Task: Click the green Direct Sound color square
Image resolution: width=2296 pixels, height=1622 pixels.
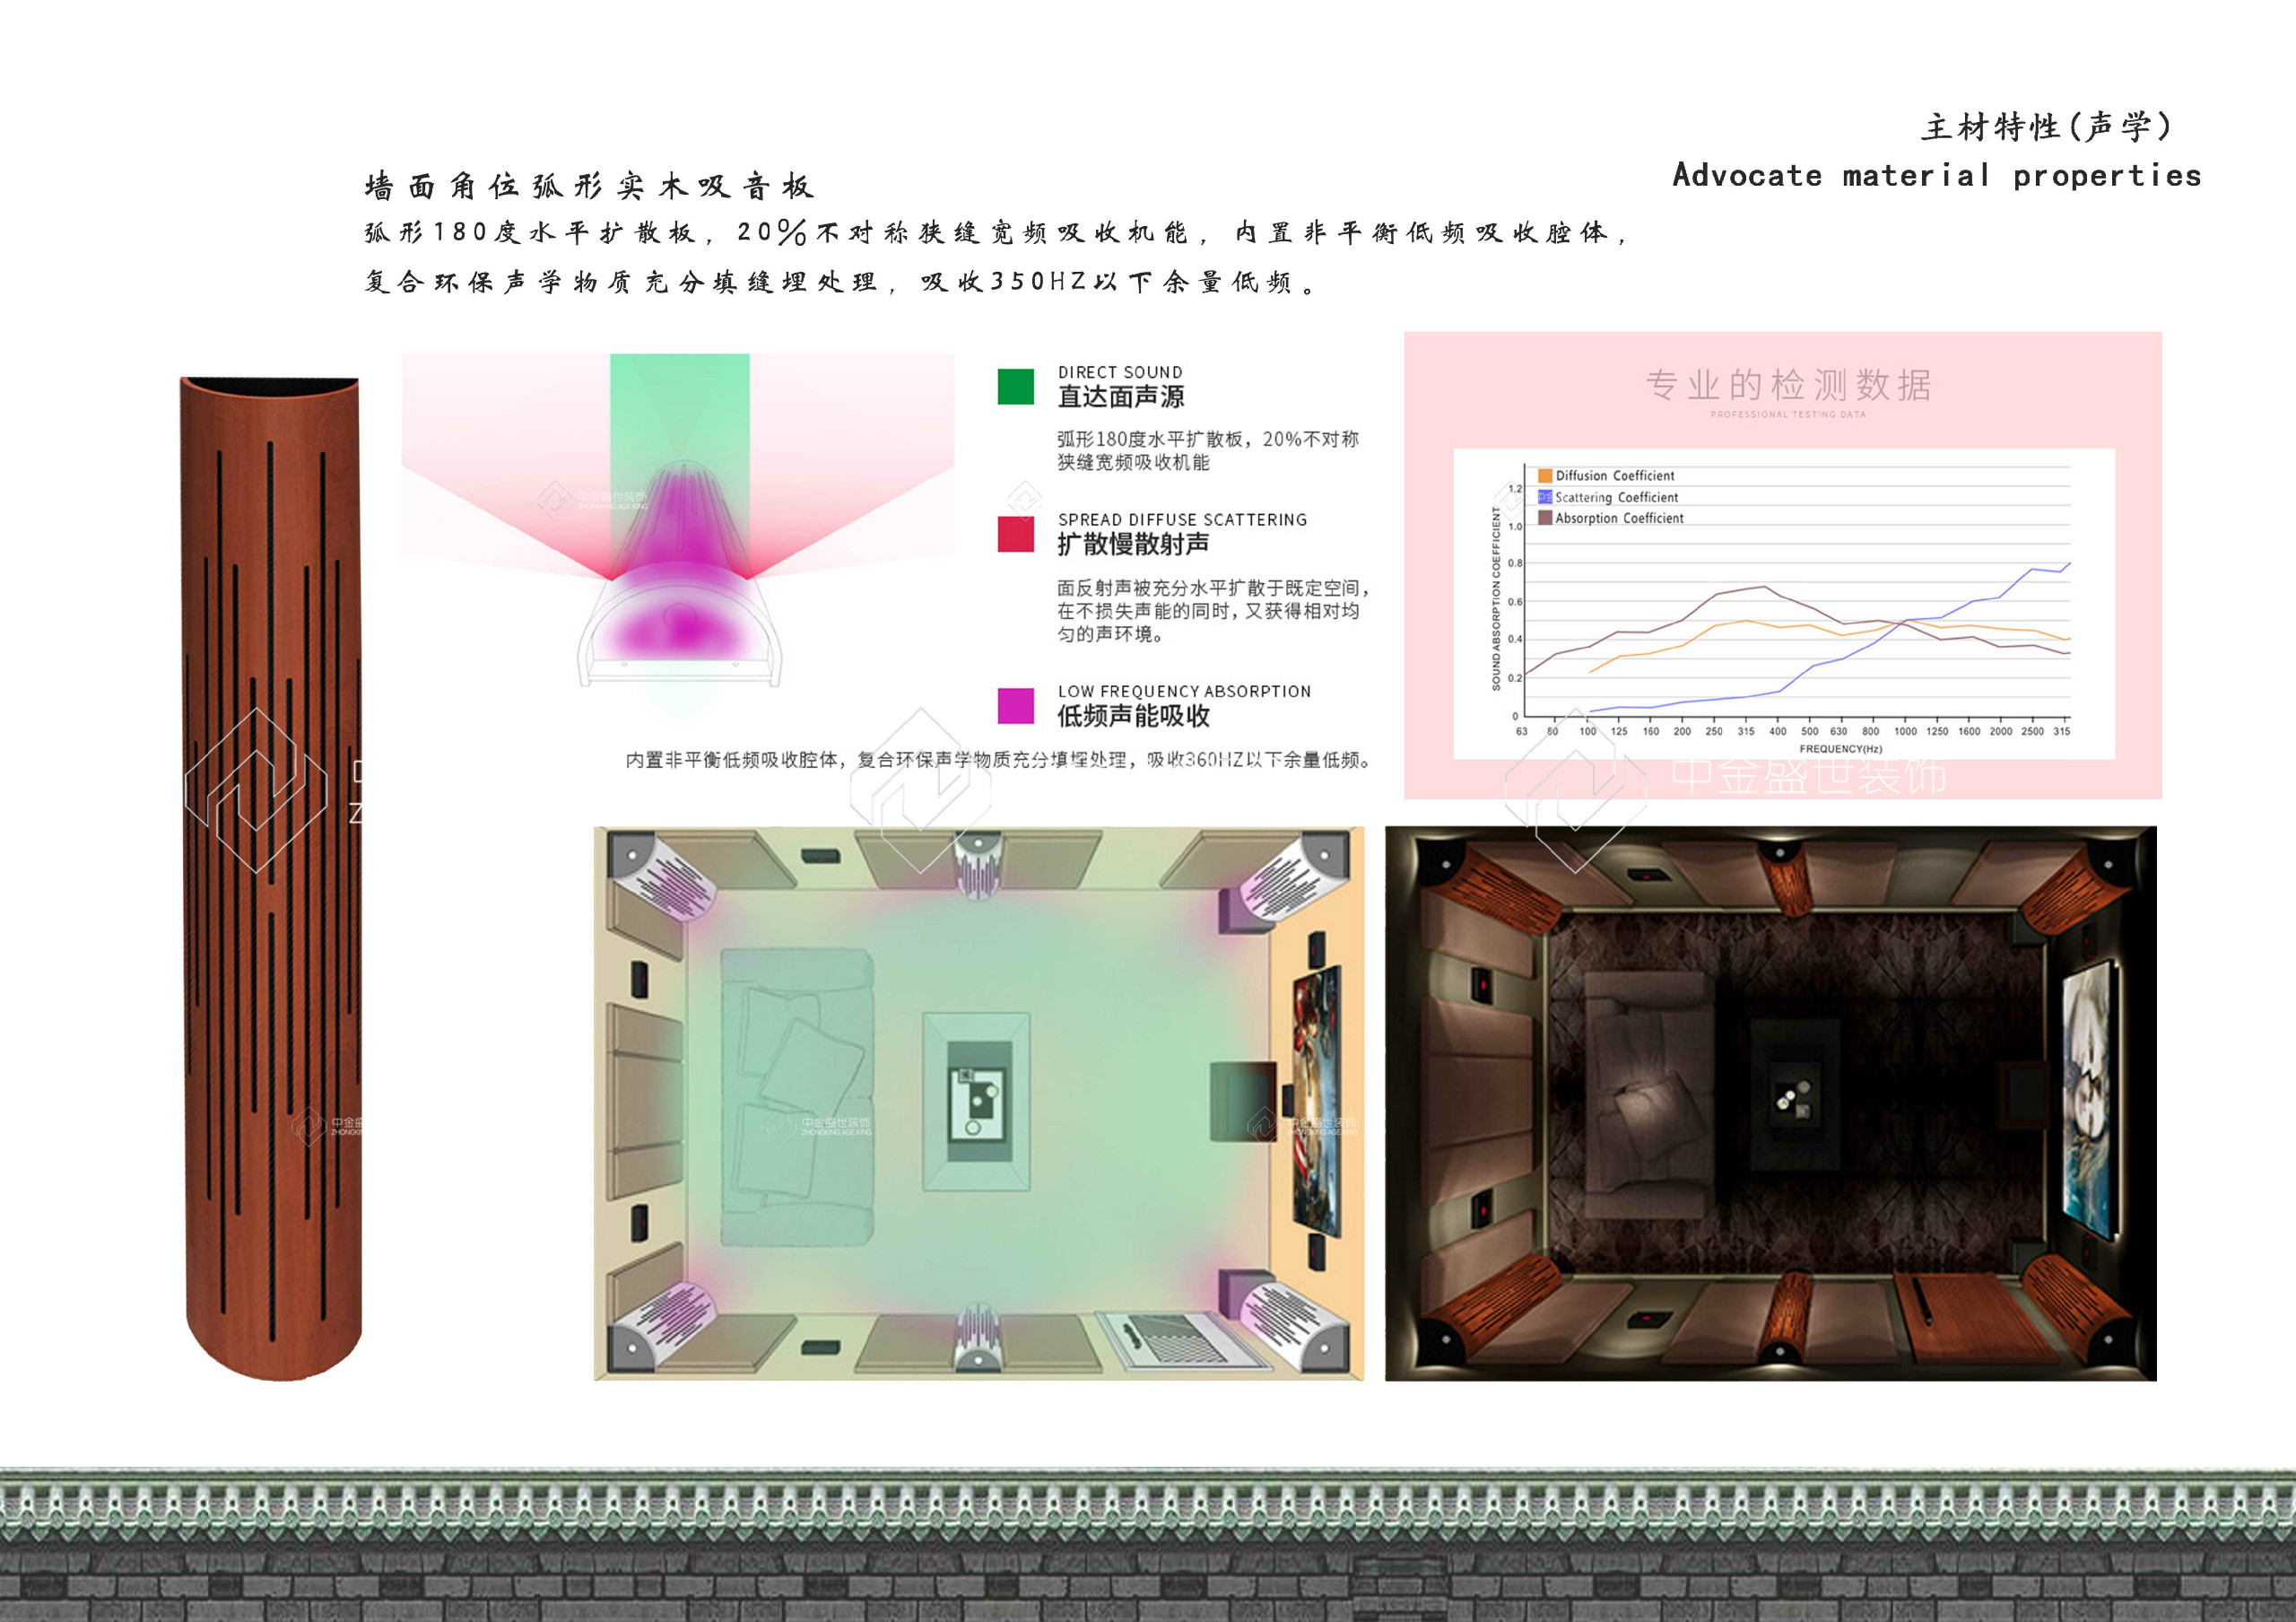Action: (x=1015, y=386)
